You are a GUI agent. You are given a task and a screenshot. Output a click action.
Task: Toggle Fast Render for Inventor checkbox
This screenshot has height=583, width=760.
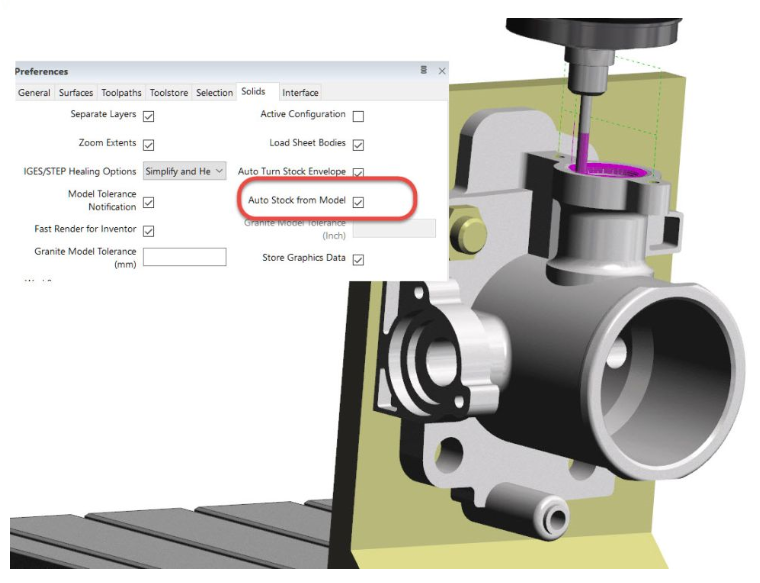pos(148,230)
